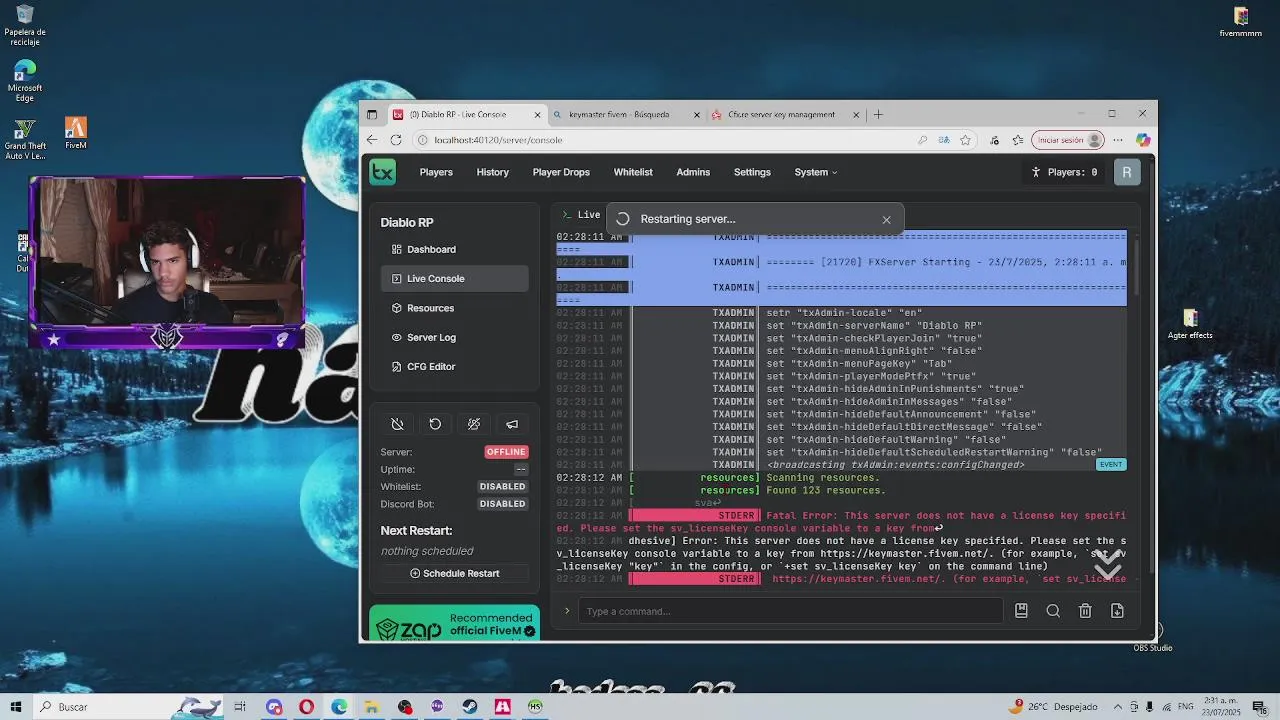
Task: Click the download console log icon
Action: click(x=1117, y=611)
